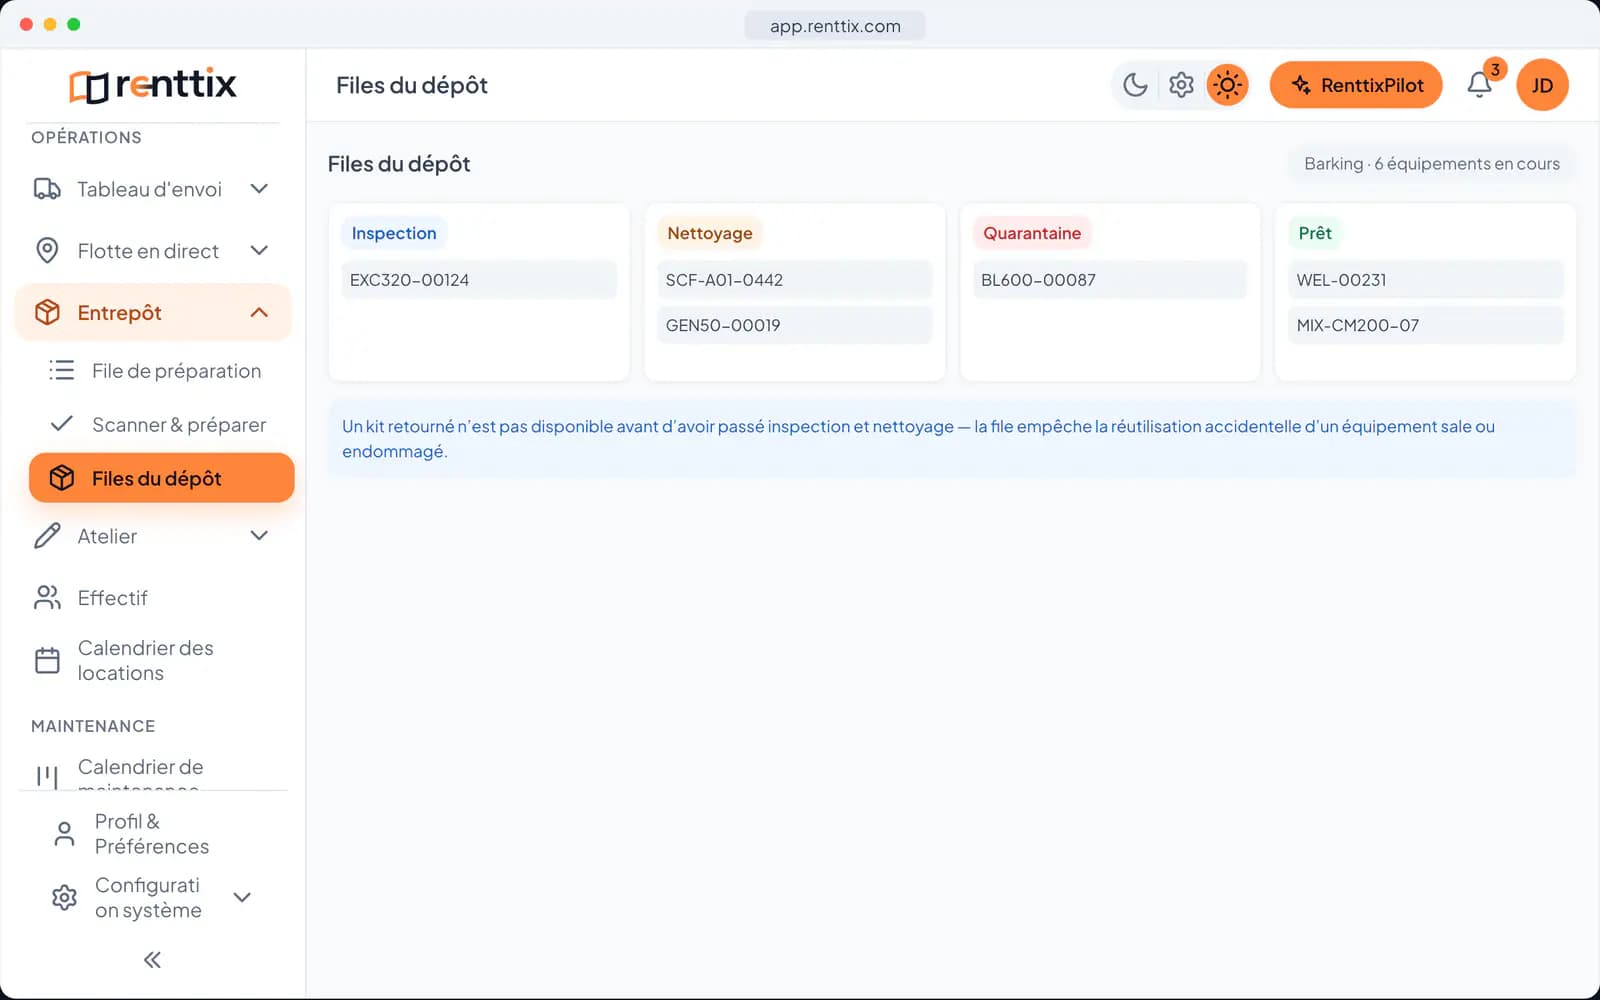This screenshot has height=1000, width=1600.
Task: Open JD user avatar menu
Action: pyautogui.click(x=1542, y=85)
